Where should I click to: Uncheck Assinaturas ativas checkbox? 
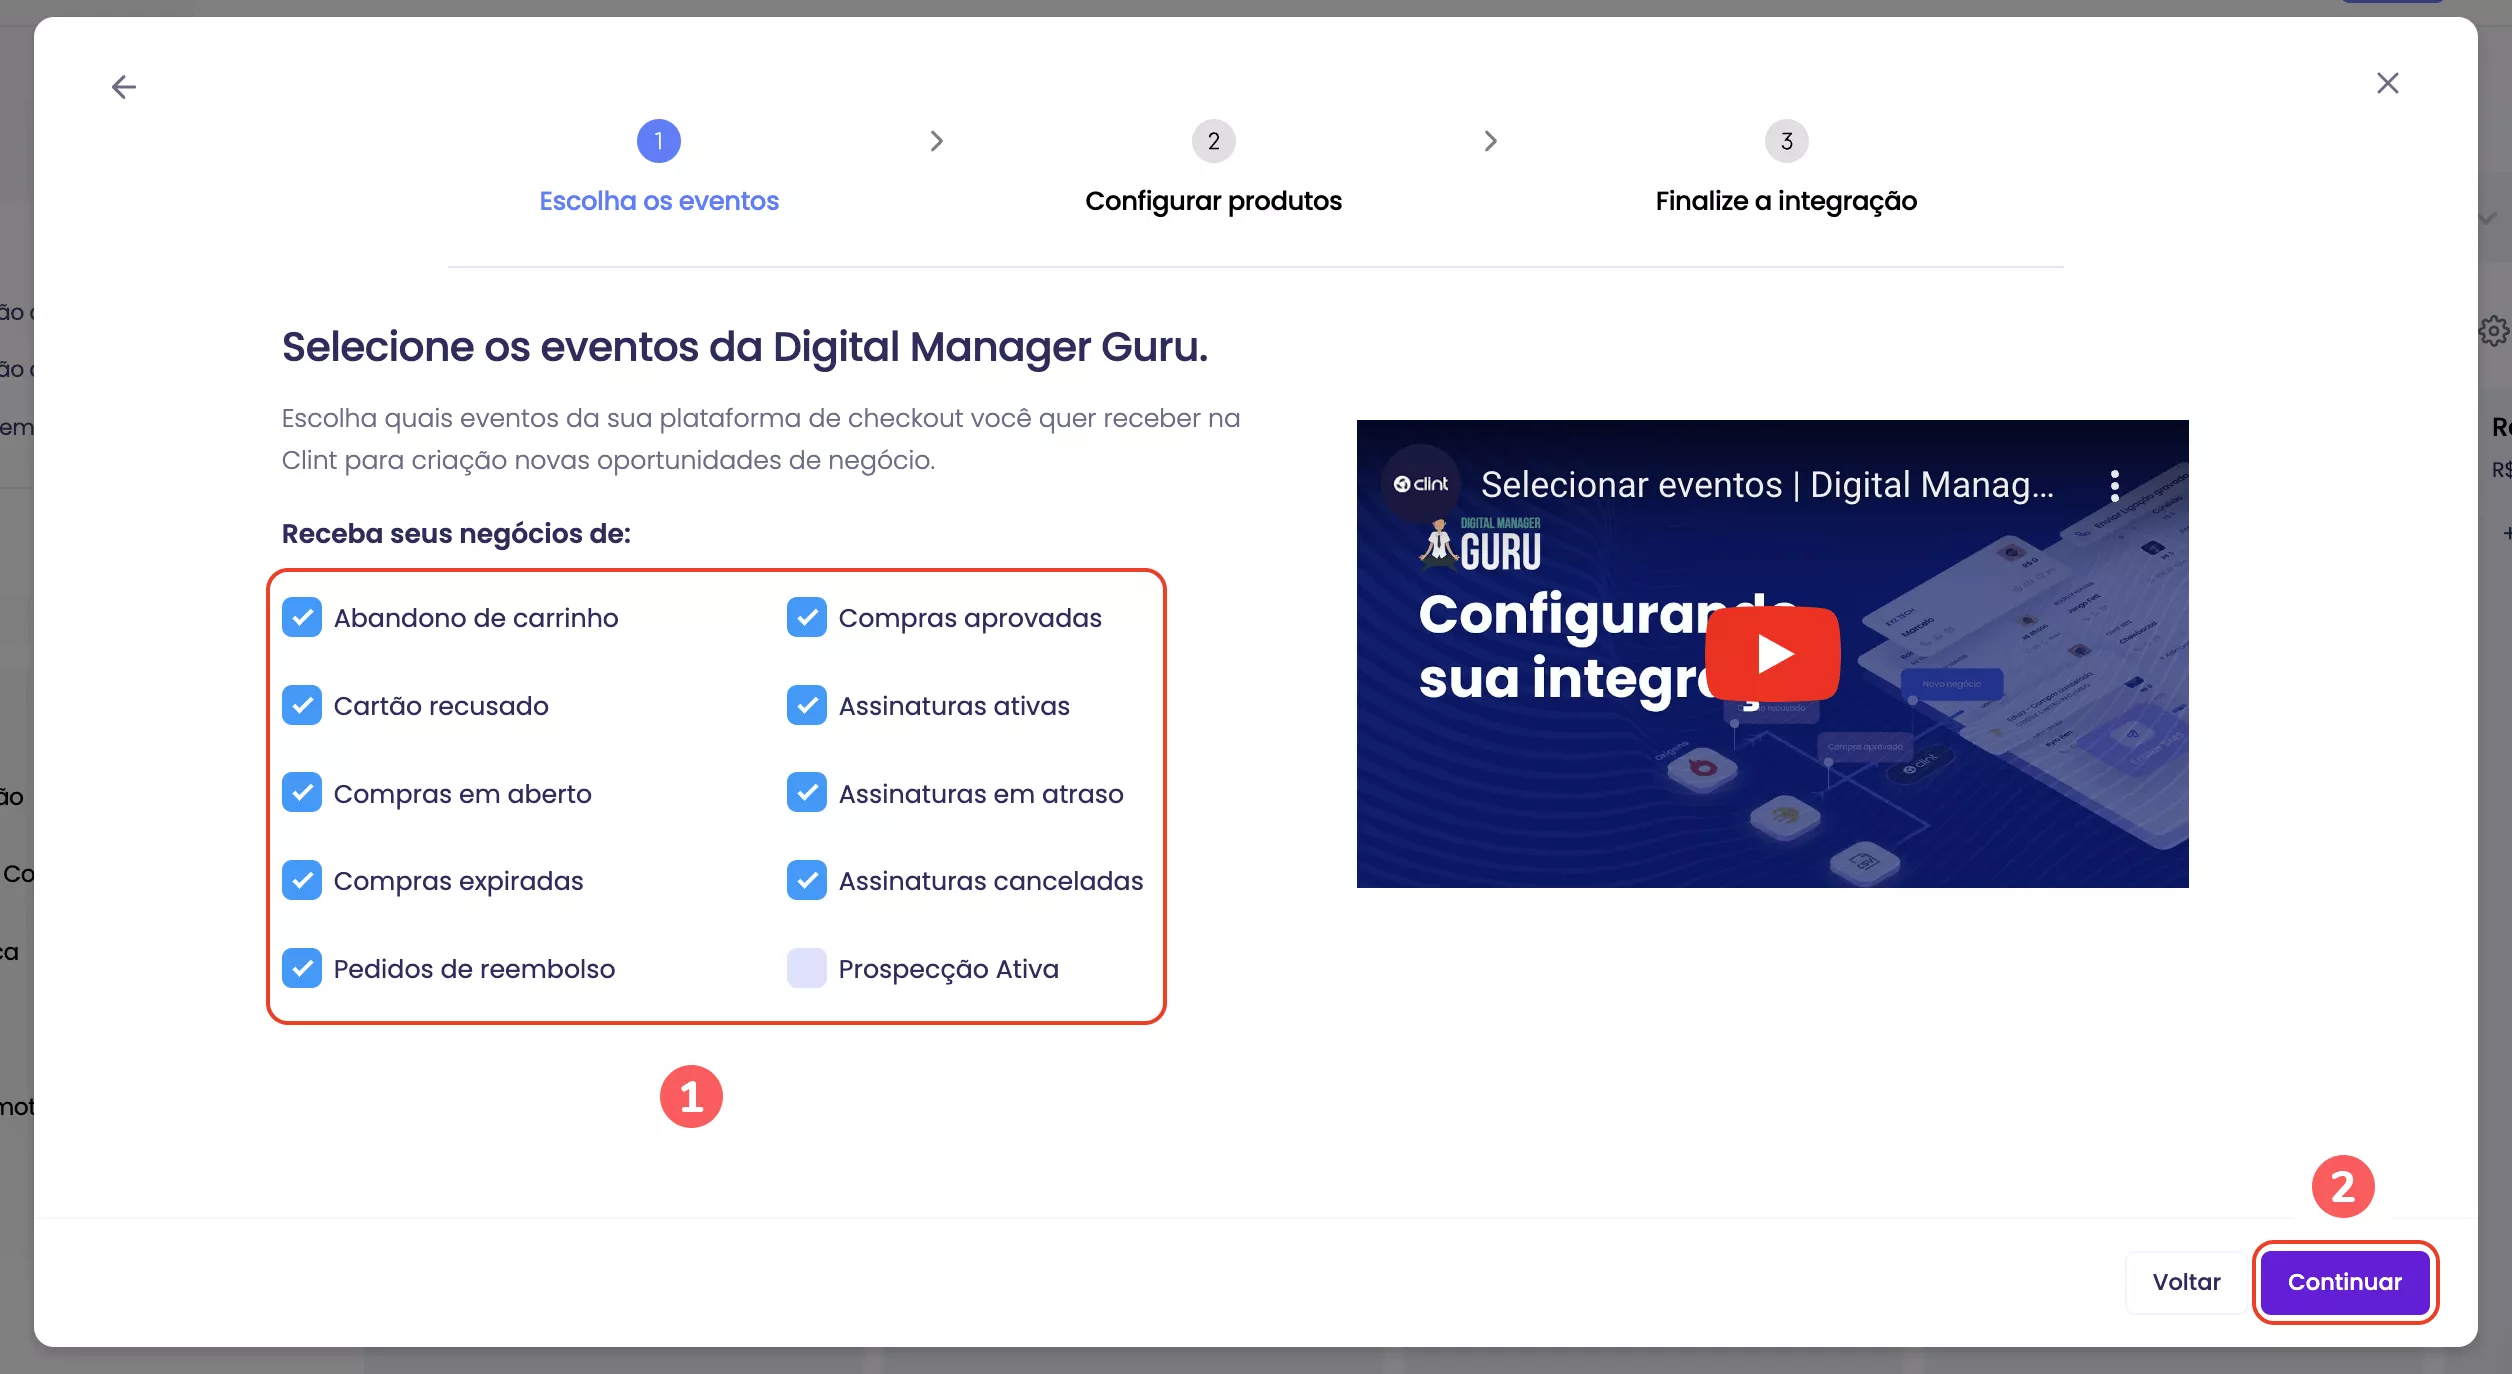point(807,705)
